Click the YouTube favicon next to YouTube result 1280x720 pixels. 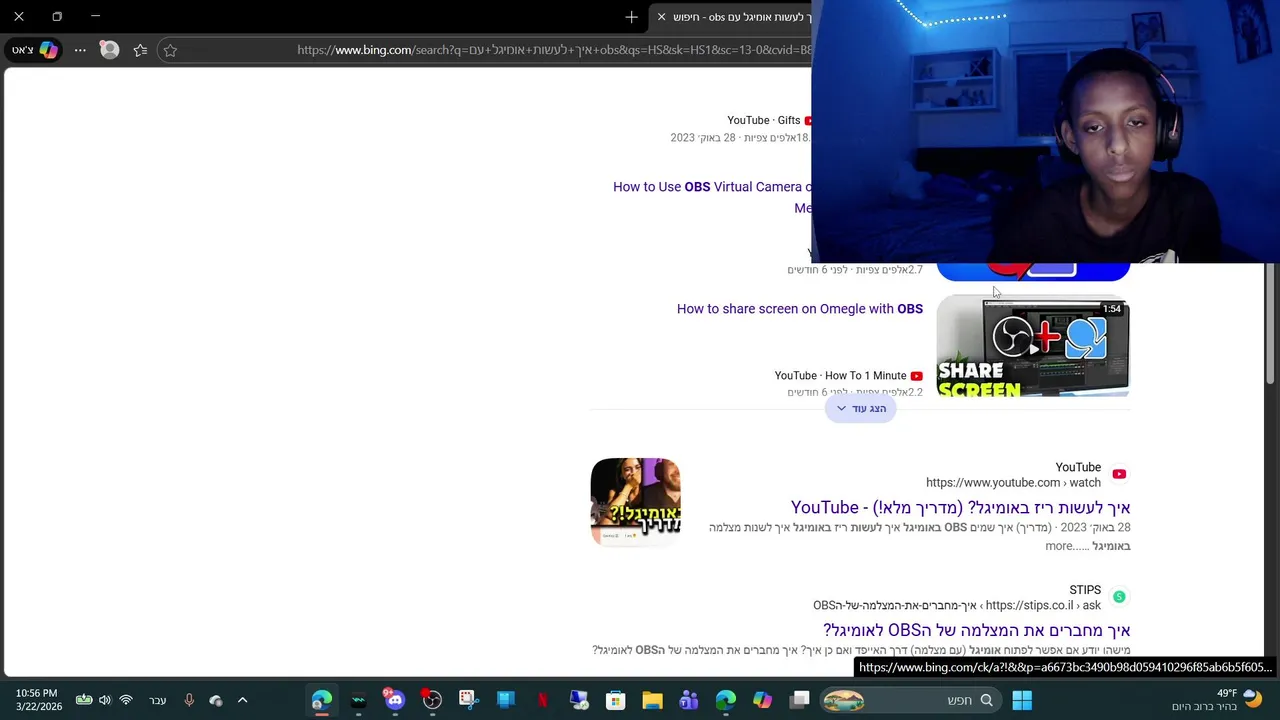pyautogui.click(x=1119, y=474)
